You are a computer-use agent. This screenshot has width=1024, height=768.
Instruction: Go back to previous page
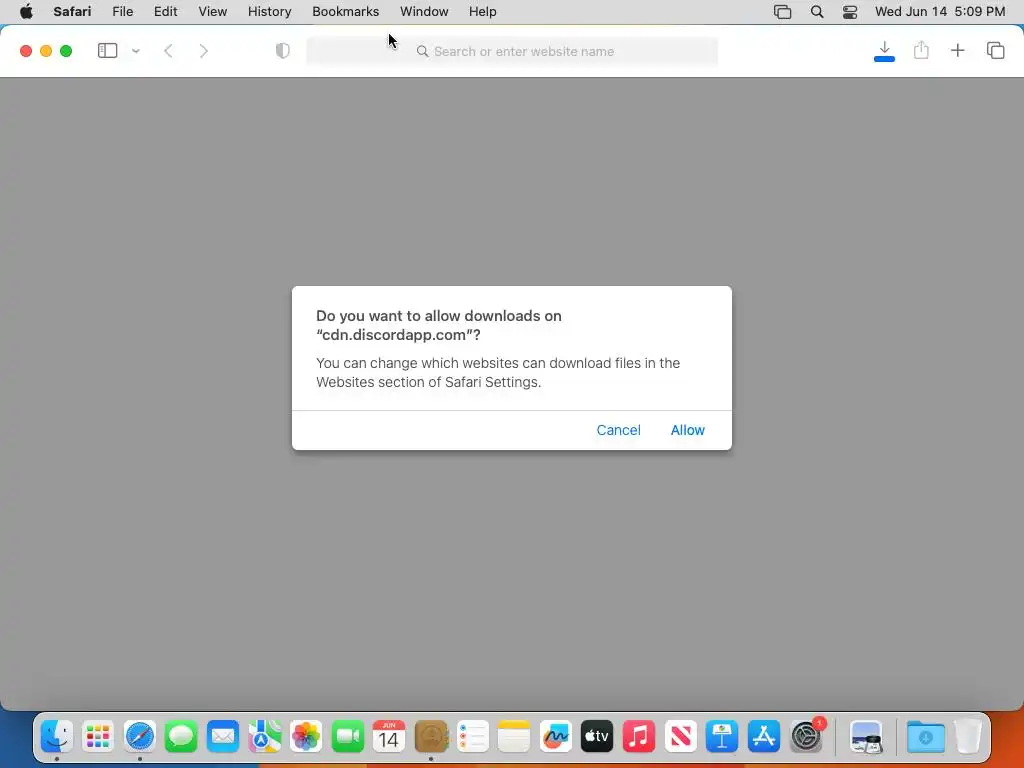click(168, 50)
